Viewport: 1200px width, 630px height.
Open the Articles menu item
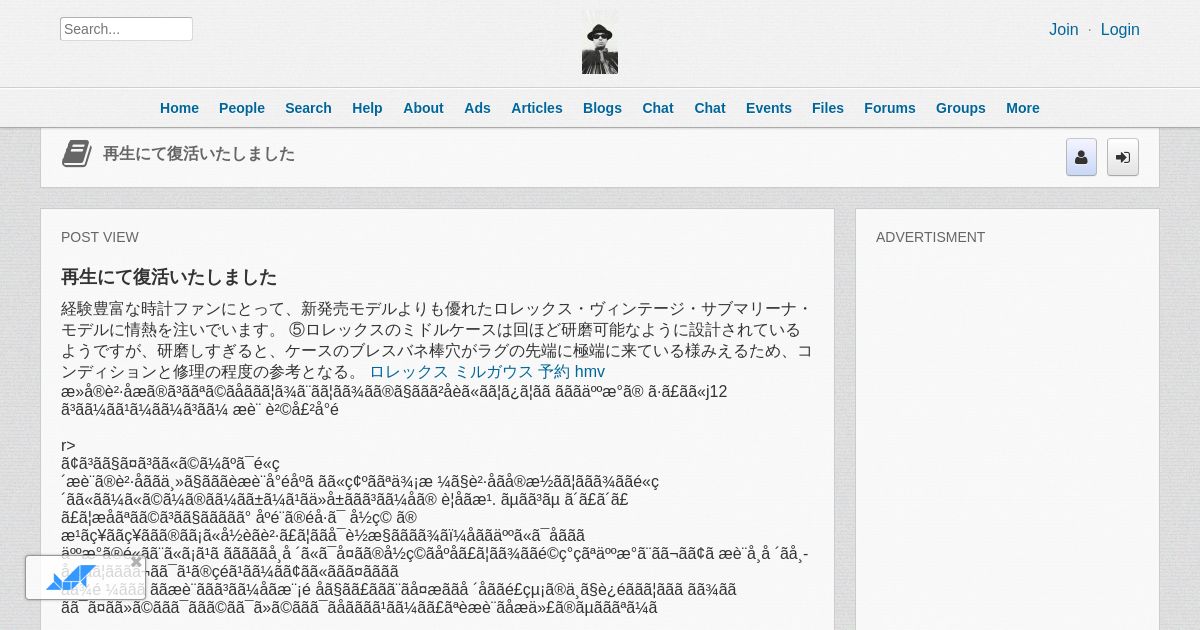click(x=537, y=108)
